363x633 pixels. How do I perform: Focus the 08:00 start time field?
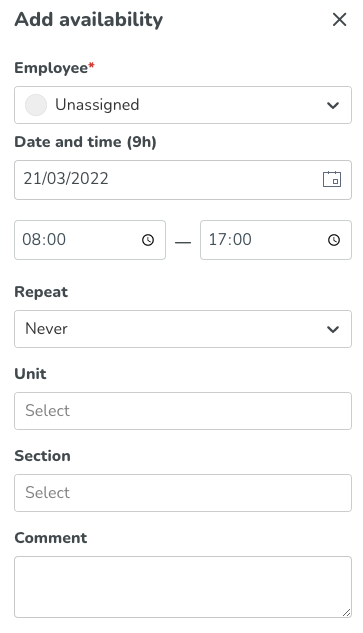click(x=90, y=240)
